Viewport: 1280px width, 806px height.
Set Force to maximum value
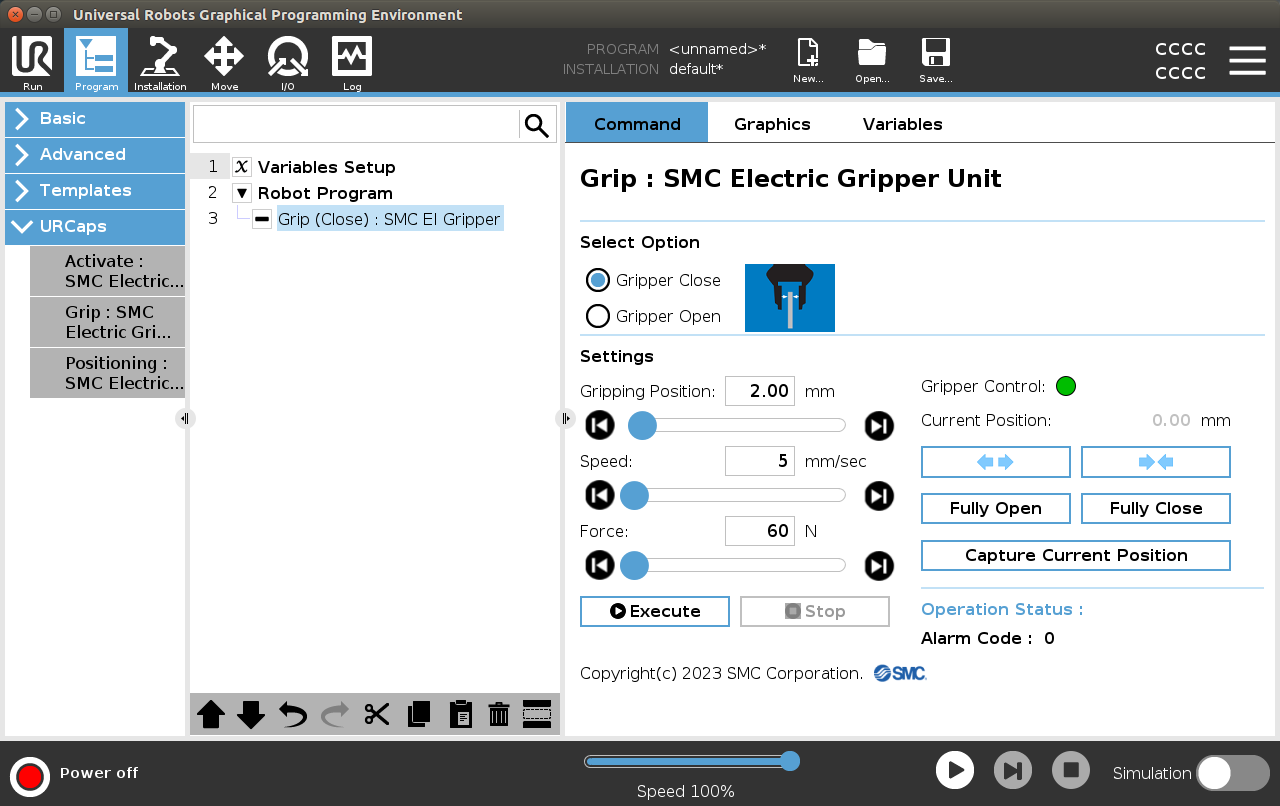(x=879, y=566)
